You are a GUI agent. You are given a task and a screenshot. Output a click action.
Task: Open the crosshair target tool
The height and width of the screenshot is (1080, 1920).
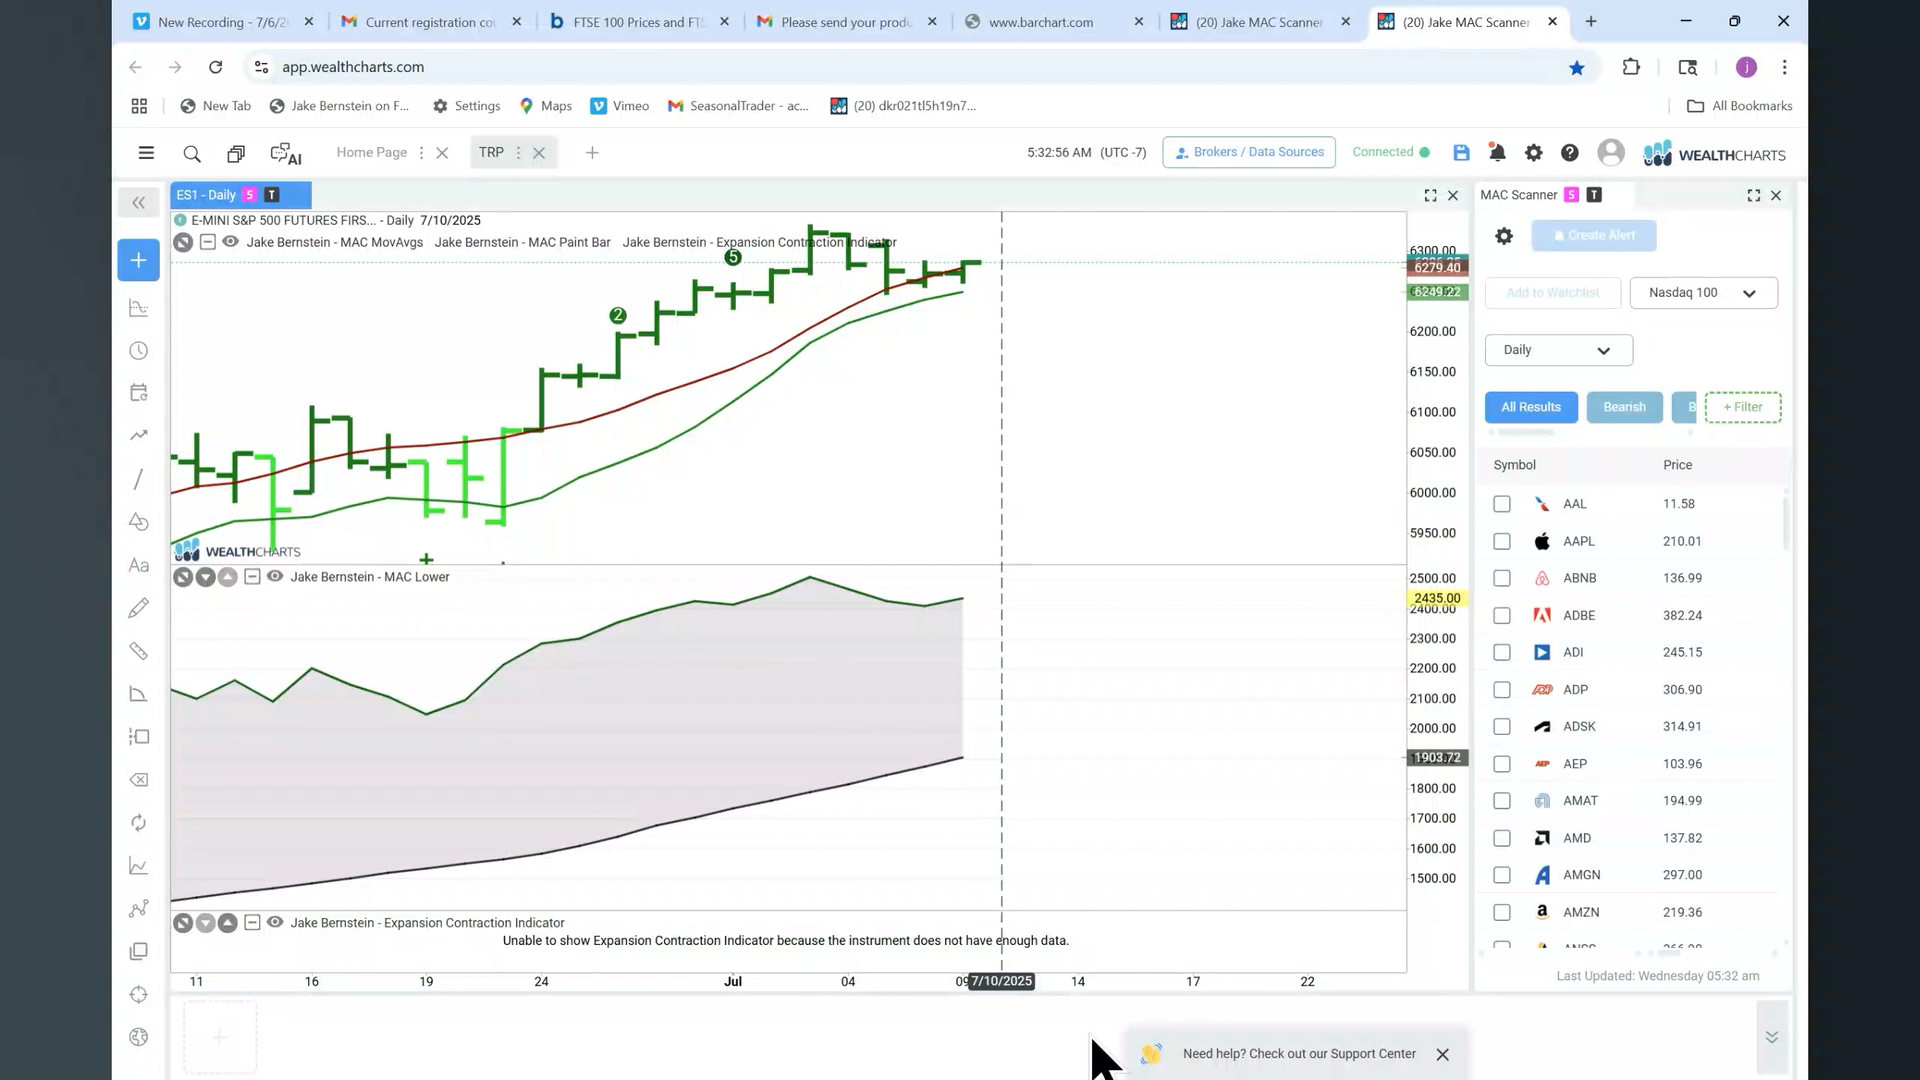139,994
